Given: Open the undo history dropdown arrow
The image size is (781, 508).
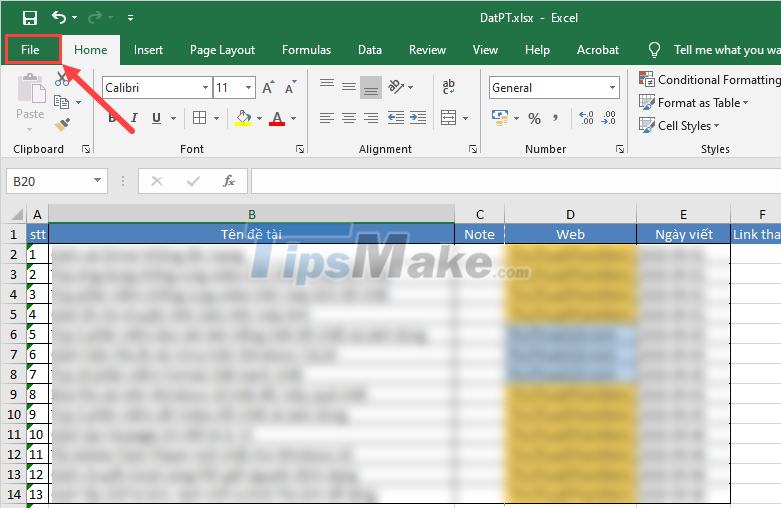Looking at the screenshot, I should (x=75, y=18).
